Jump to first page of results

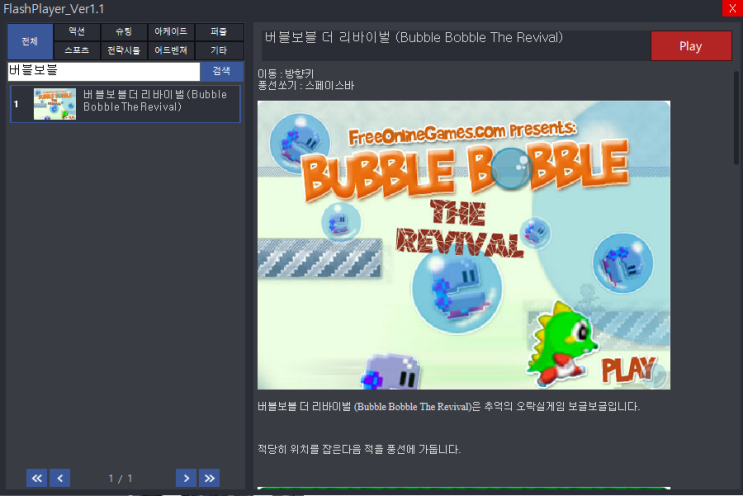point(36,478)
